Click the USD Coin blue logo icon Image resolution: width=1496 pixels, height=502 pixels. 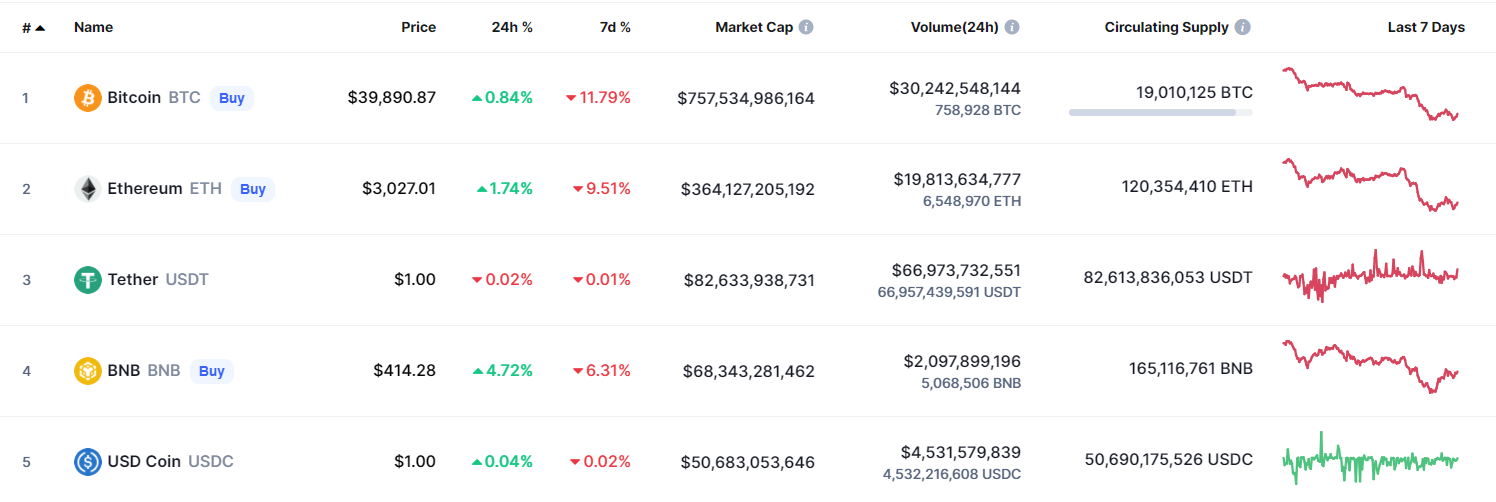[88, 462]
